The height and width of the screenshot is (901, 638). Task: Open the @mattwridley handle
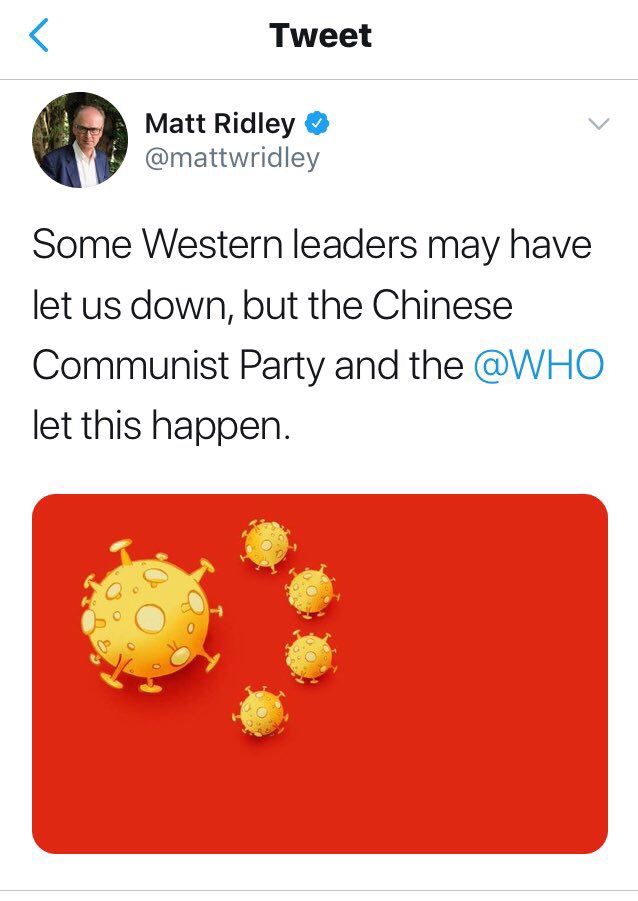pyautogui.click(x=232, y=158)
